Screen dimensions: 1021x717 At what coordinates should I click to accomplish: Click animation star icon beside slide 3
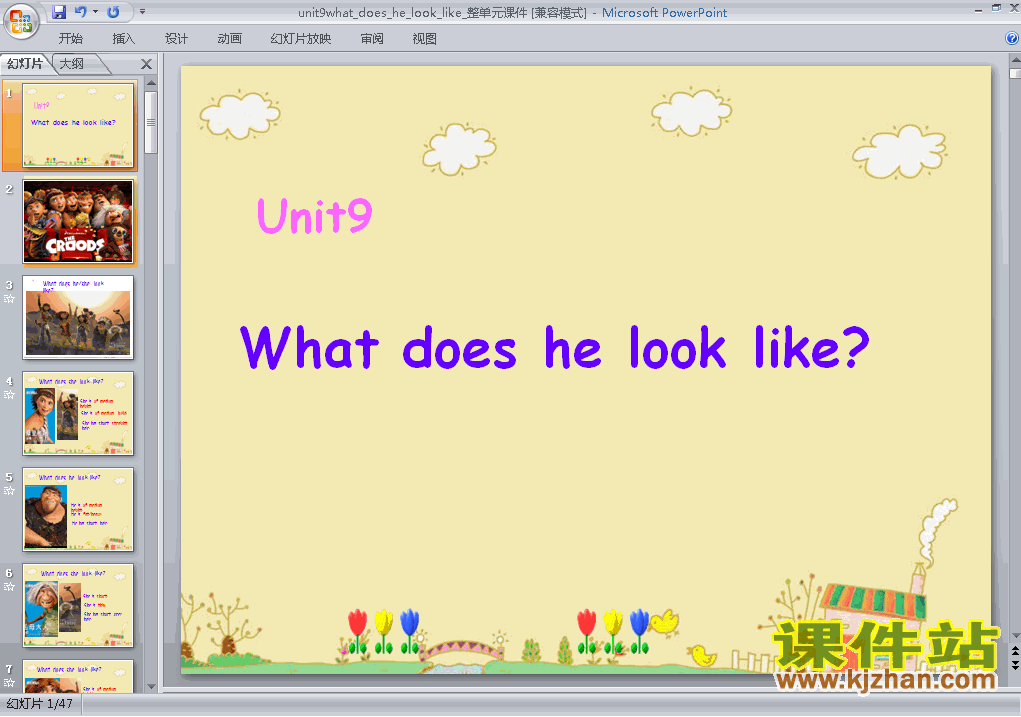[x=9, y=299]
